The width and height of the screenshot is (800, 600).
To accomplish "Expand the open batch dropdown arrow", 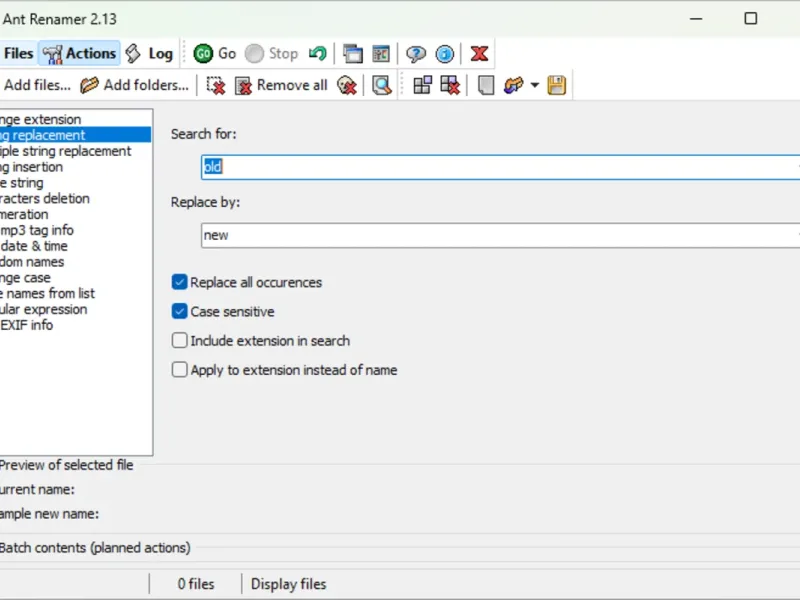I will (x=534, y=85).
